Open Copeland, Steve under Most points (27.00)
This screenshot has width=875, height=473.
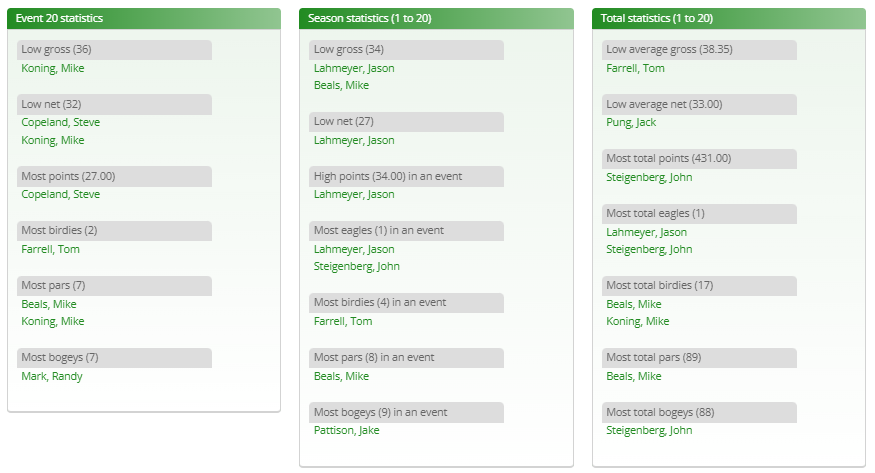[60, 194]
